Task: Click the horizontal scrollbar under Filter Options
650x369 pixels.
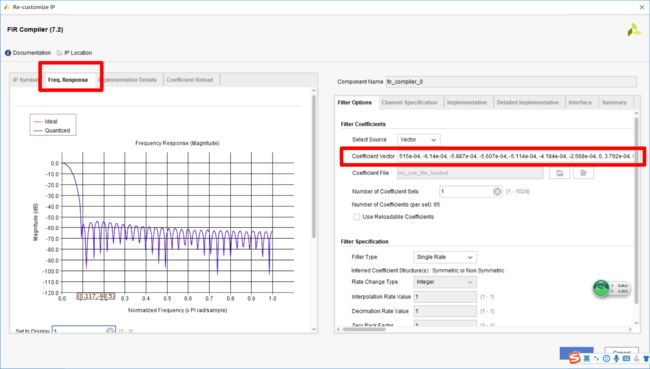Action: pyautogui.click(x=485, y=329)
